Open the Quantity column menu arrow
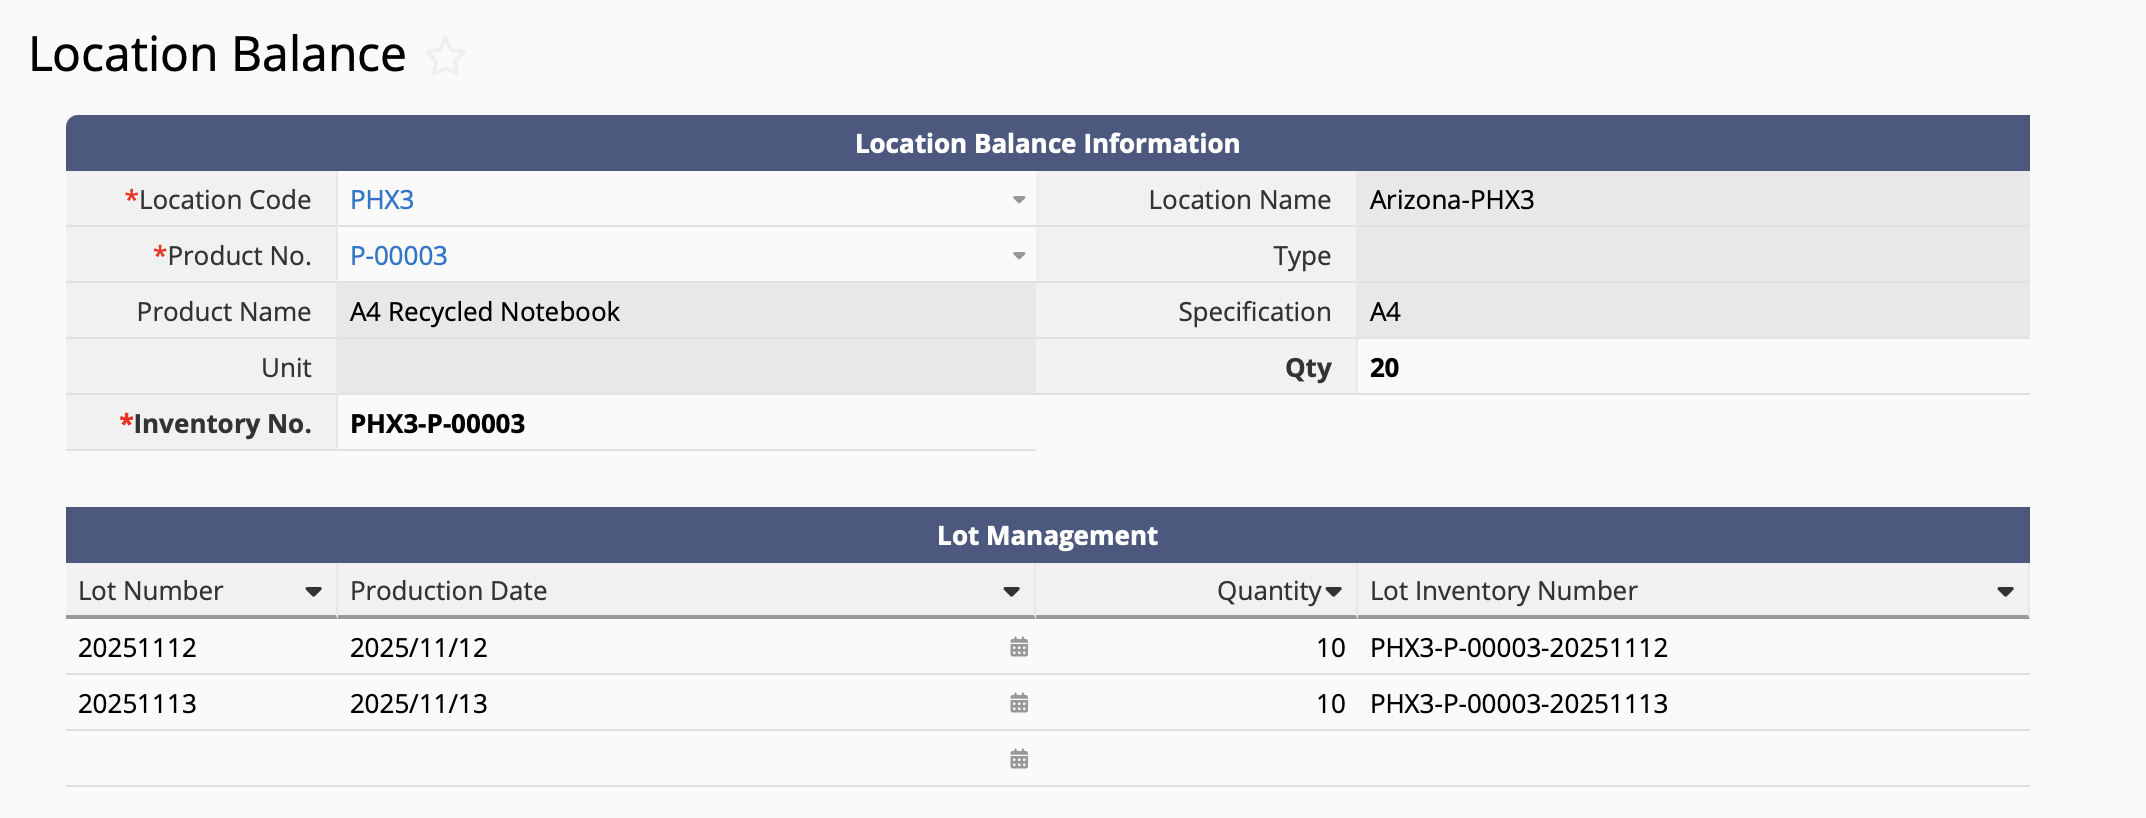Viewport: 2146px width, 818px height. [x=1333, y=592]
